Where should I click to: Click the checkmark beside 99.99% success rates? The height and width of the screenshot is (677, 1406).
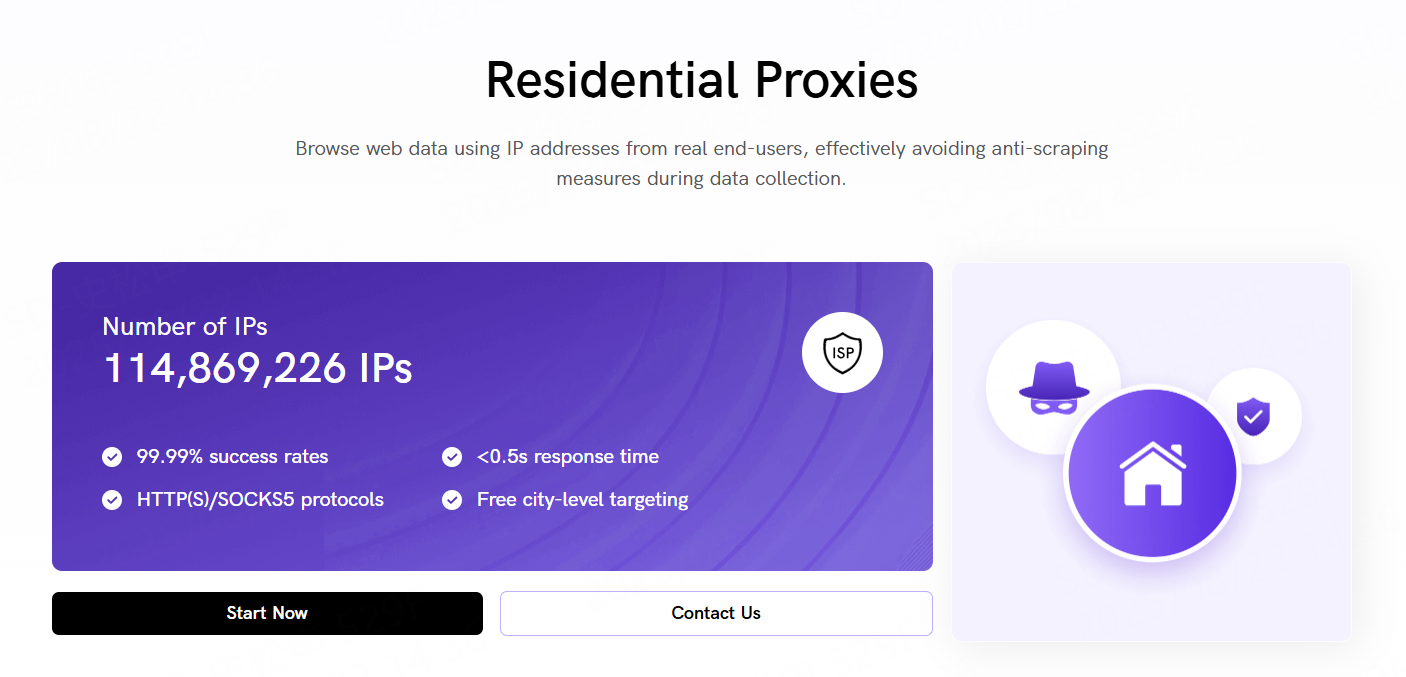click(112, 457)
